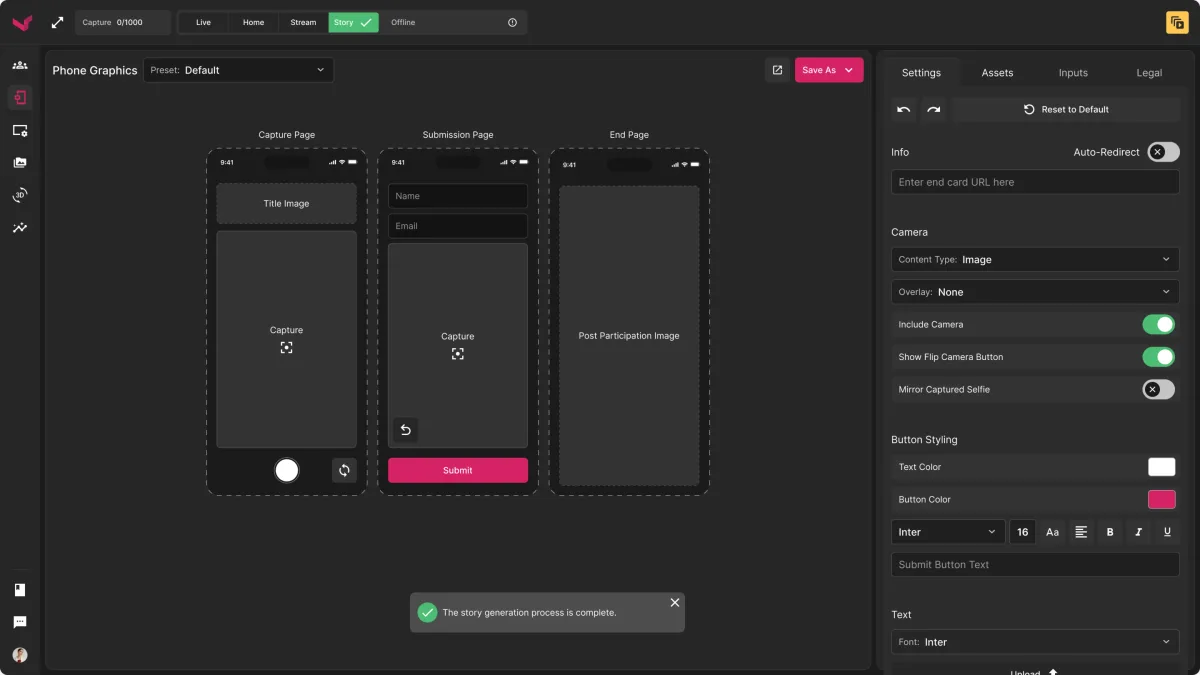
Task: Pick the pink Button Color swatch
Action: pyautogui.click(x=1161, y=499)
